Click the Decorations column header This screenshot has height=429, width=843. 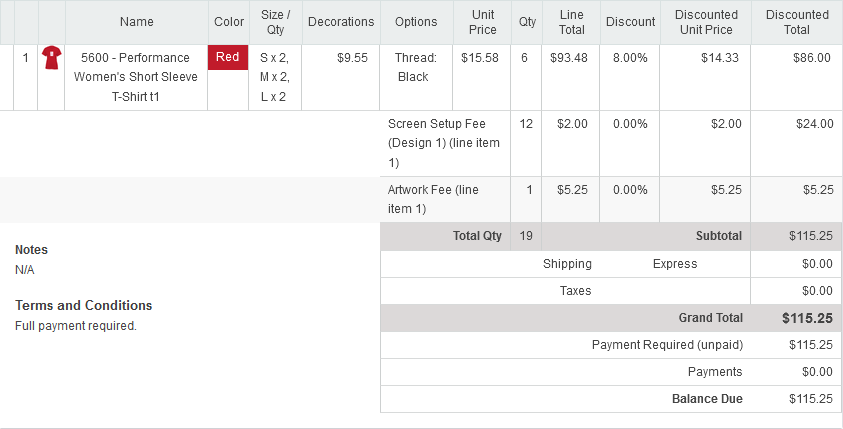[x=341, y=22]
